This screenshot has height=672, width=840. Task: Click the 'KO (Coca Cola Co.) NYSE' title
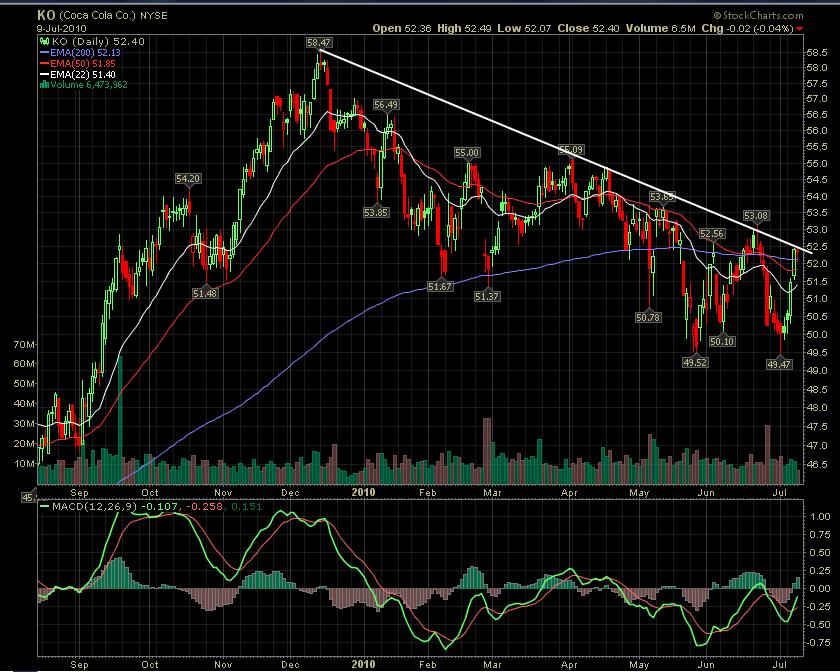[102, 15]
